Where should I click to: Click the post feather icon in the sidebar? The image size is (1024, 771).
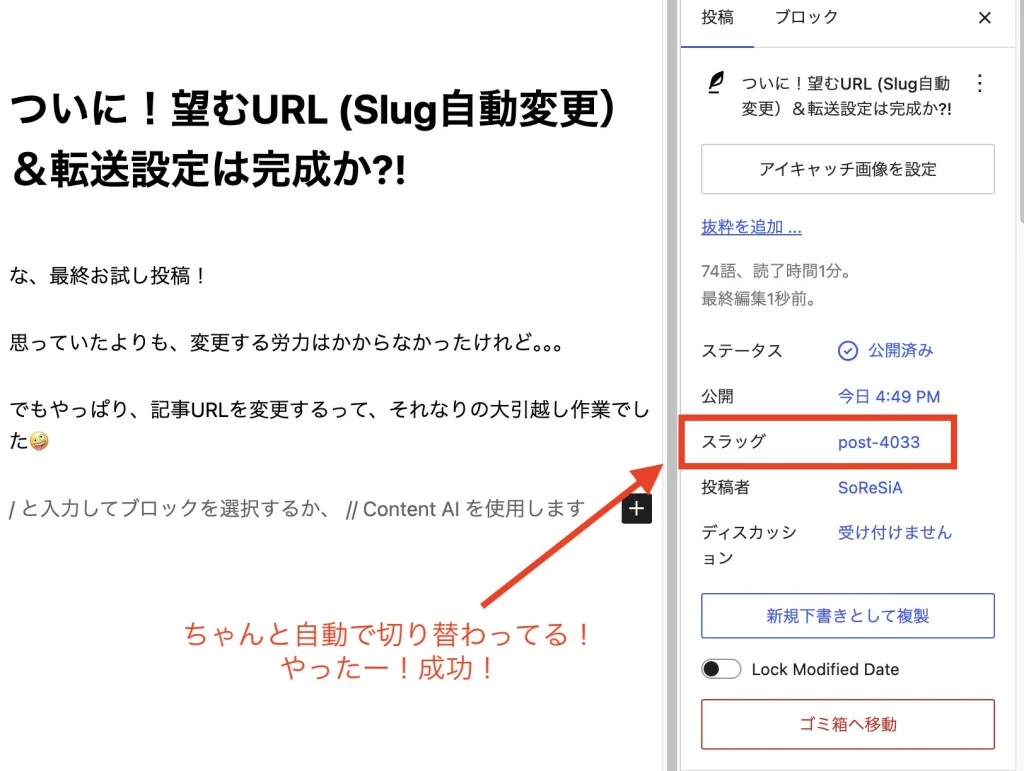716,84
